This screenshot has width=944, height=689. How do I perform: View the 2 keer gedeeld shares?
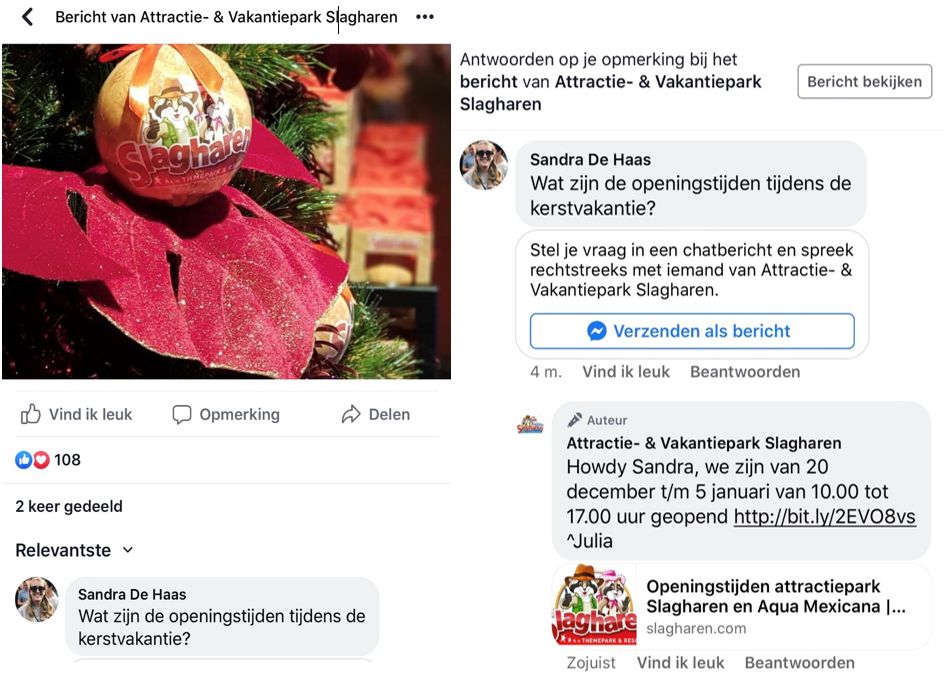69,507
